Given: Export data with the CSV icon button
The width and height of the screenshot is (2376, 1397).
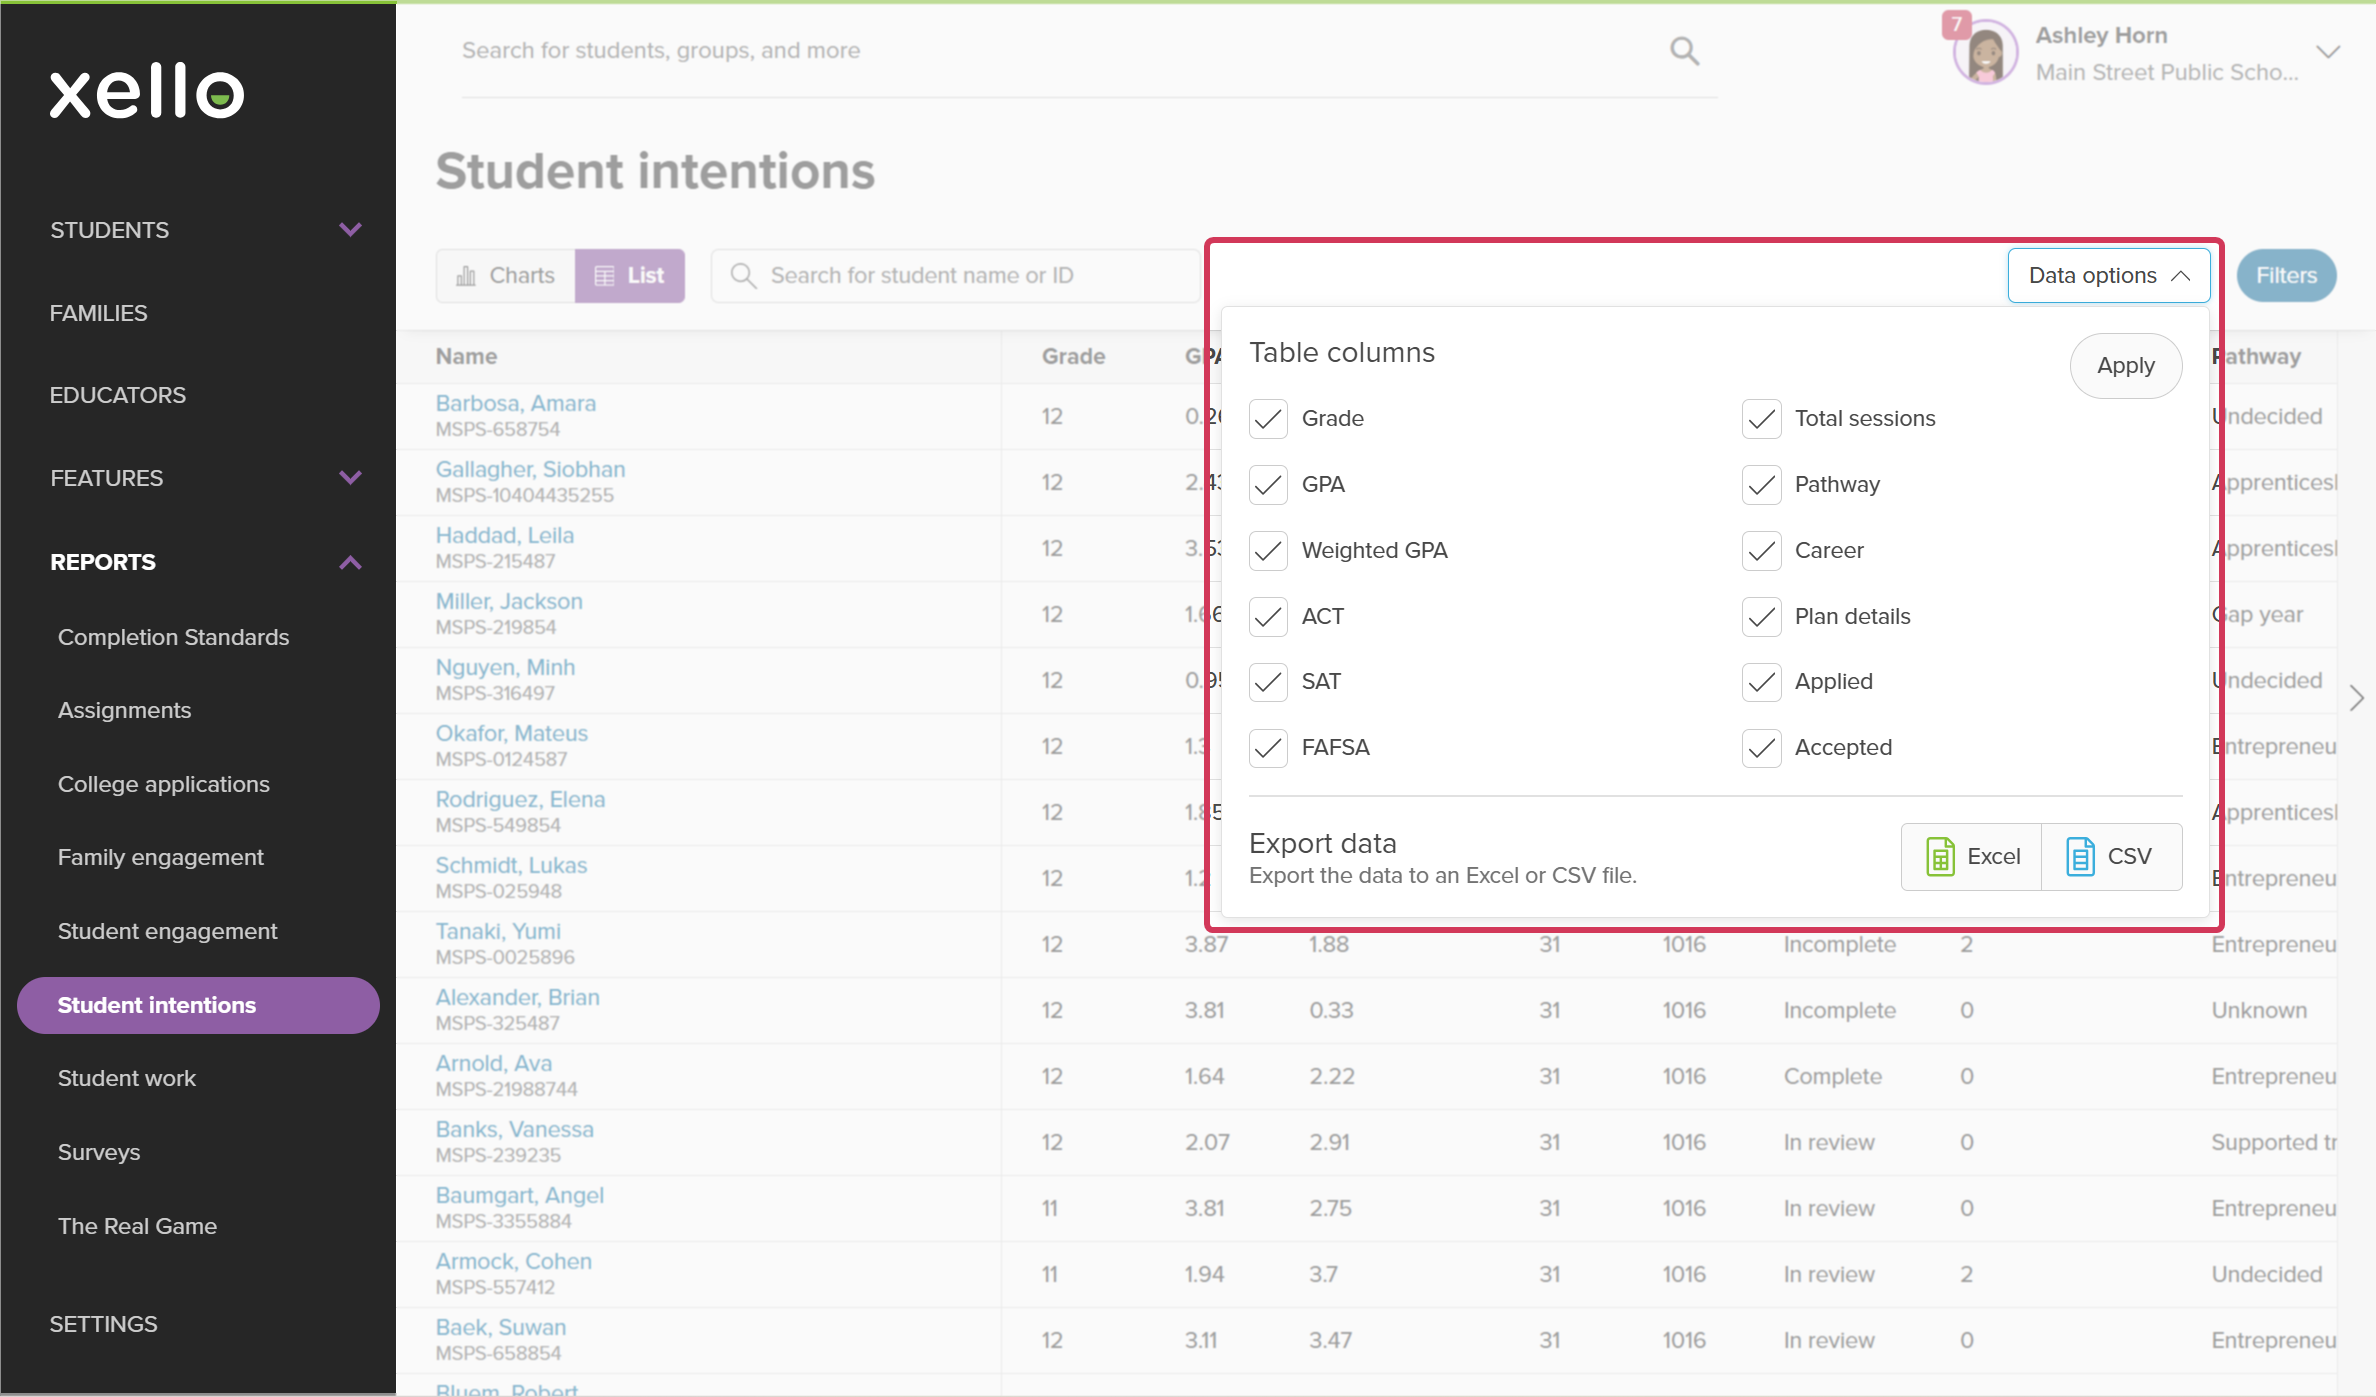Looking at the screenshot, I should tap(2111, 857).
